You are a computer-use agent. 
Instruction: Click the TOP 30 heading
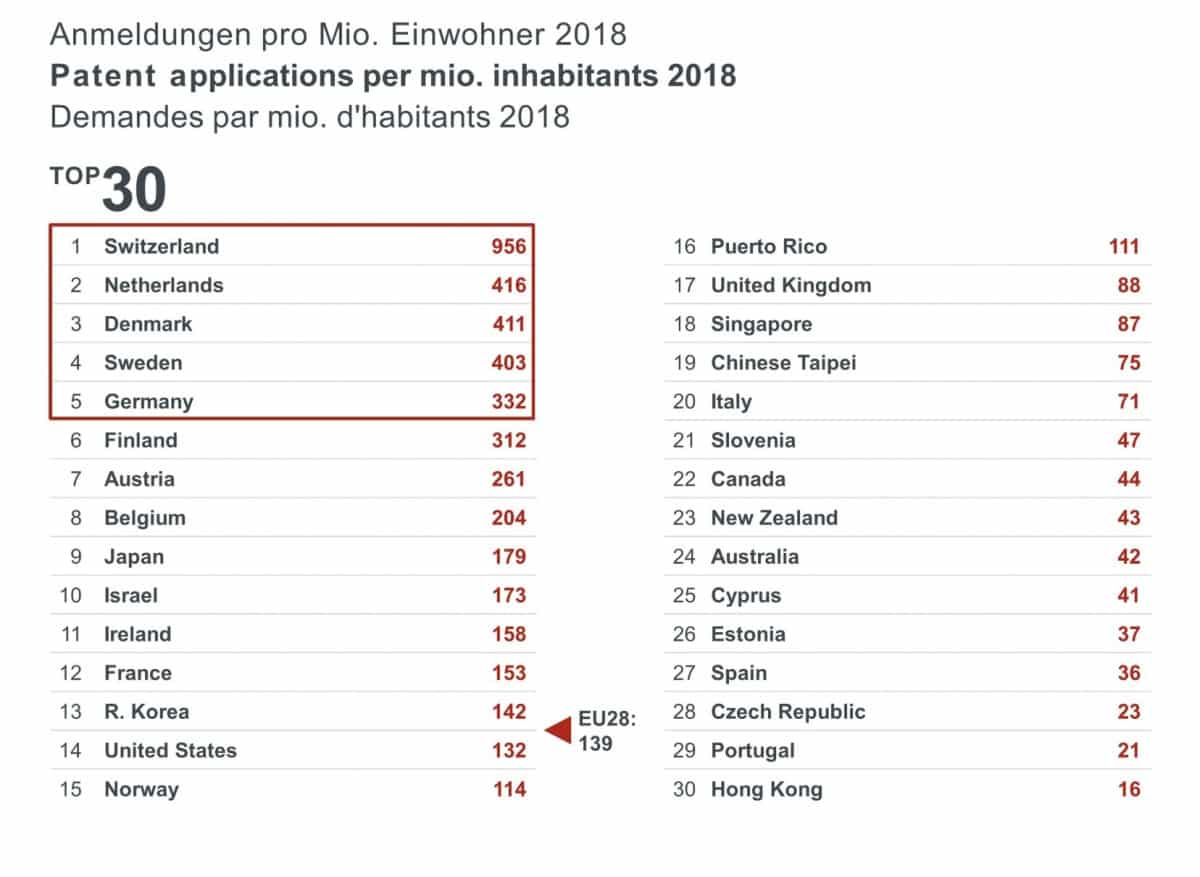(x=108, y=188)
